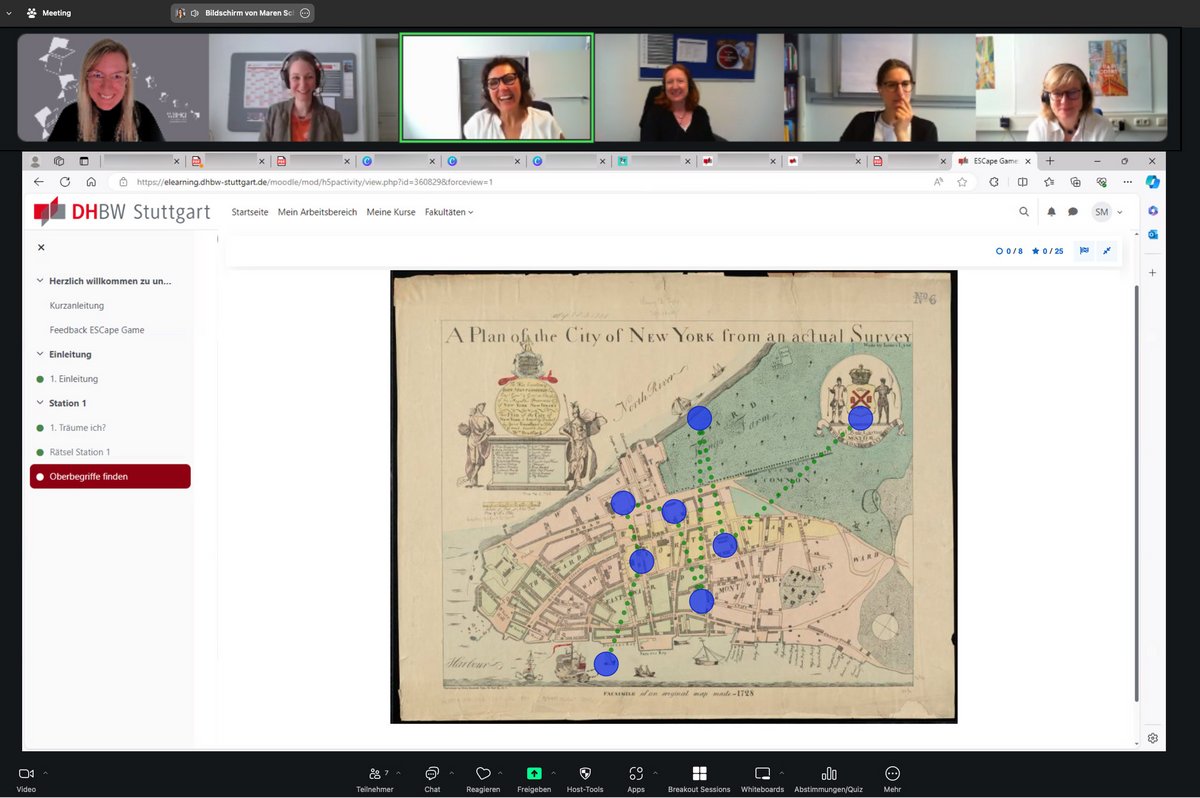Image resolution: width=1200 pixels, height=798 pixels.
Task: Expand the Teilnehmer options arrow
Action: 398,772
